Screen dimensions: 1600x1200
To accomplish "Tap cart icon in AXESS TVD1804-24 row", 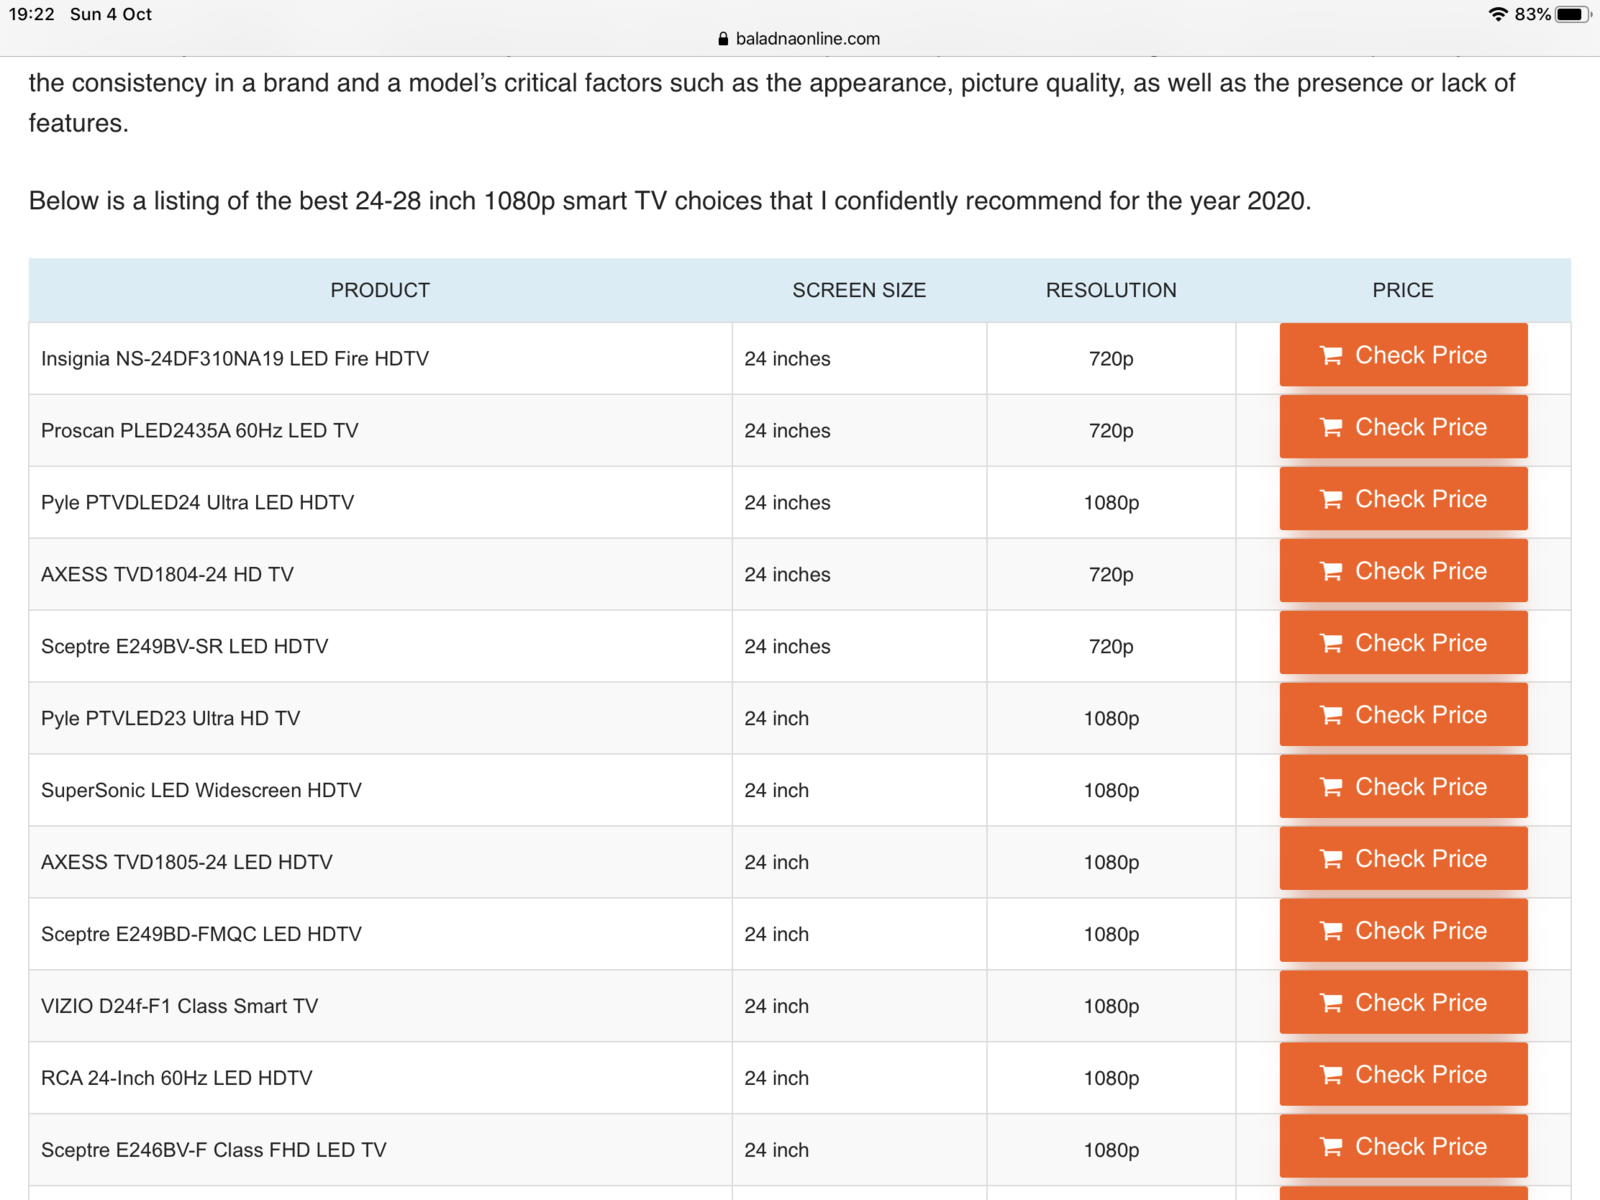I will coord(1331,572).
